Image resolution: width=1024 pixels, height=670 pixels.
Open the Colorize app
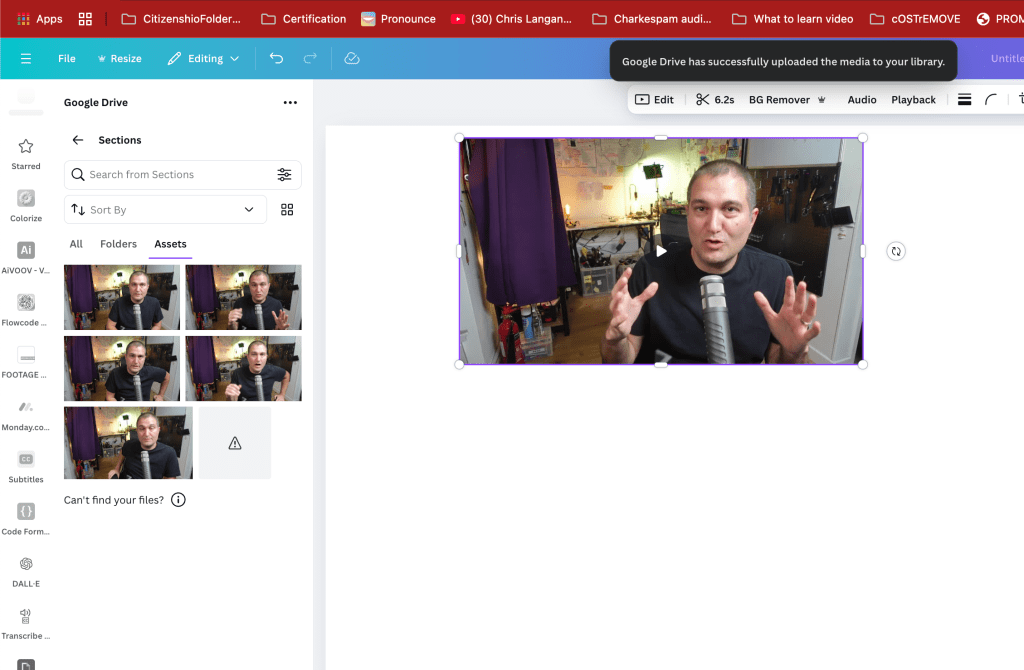[x=25, y=206]
